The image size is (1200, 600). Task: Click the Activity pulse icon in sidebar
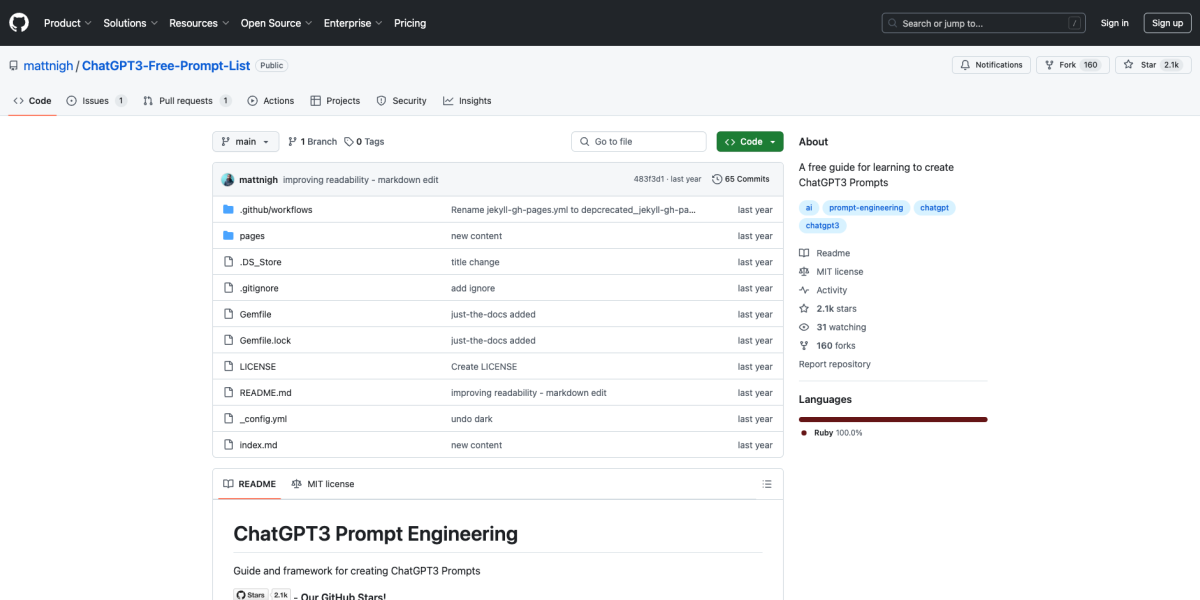tap(804, 289)
